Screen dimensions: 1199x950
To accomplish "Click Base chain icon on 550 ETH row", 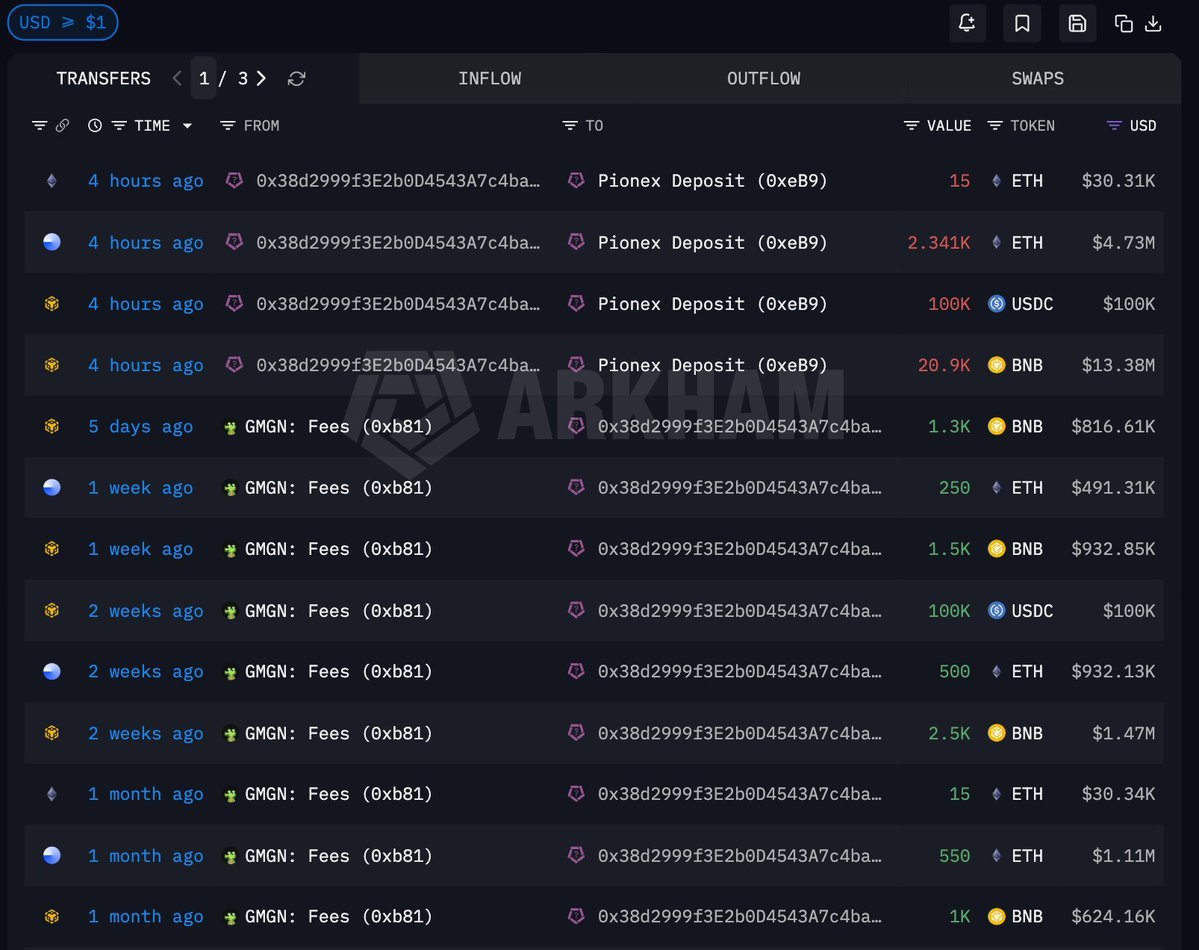I will pyautogui.click(x=51, y=855).
